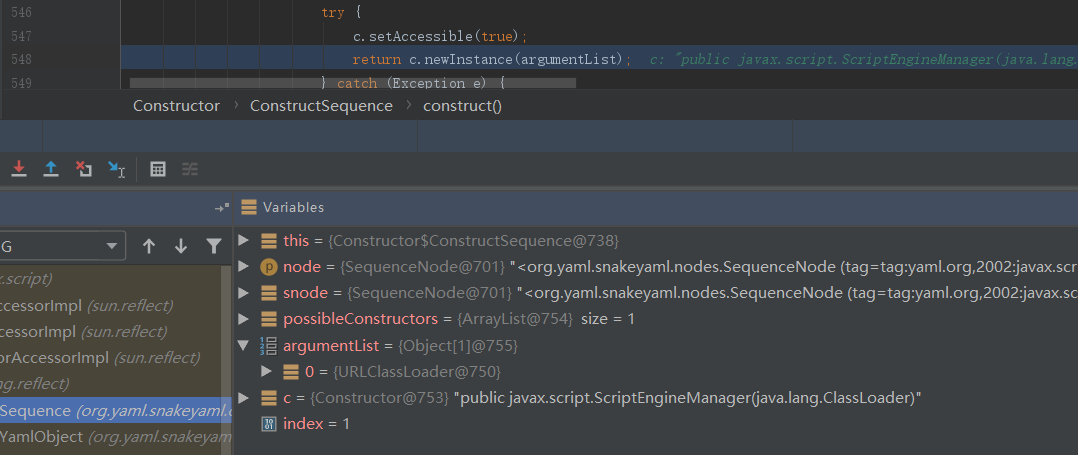The width and height of the screenshot is (1078, 455).
Task: Toggle the frames filter funnel icon
Action: pos(213,246)
